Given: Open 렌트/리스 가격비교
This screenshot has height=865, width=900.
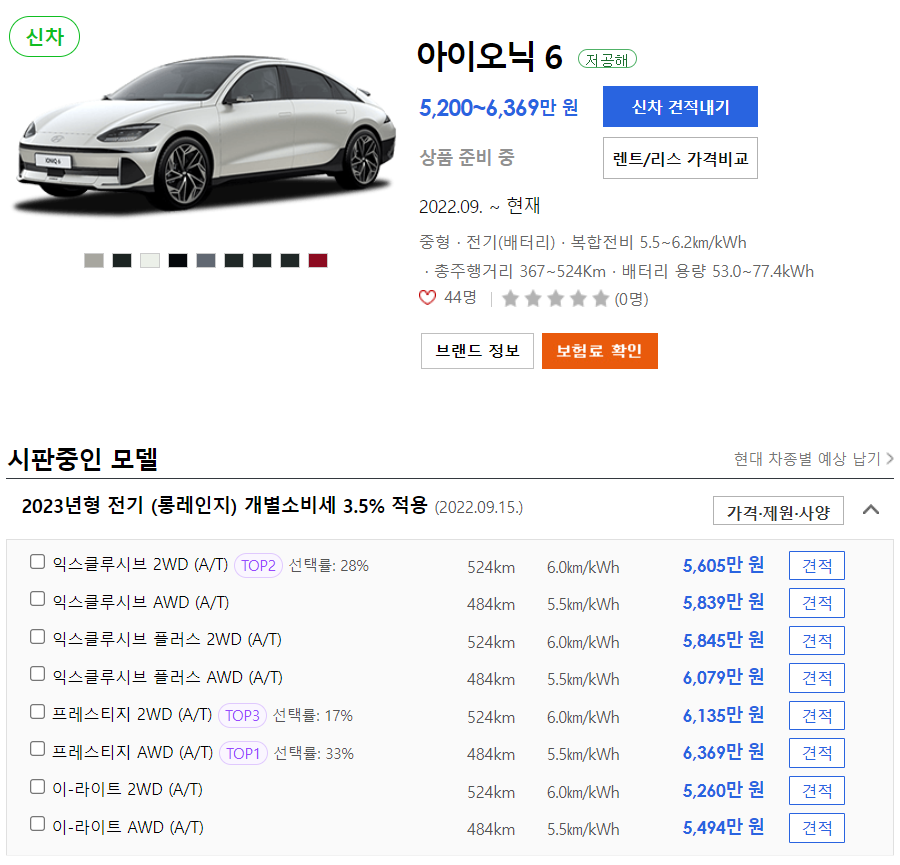Looking at the screenshot, I should coord(680,158).
